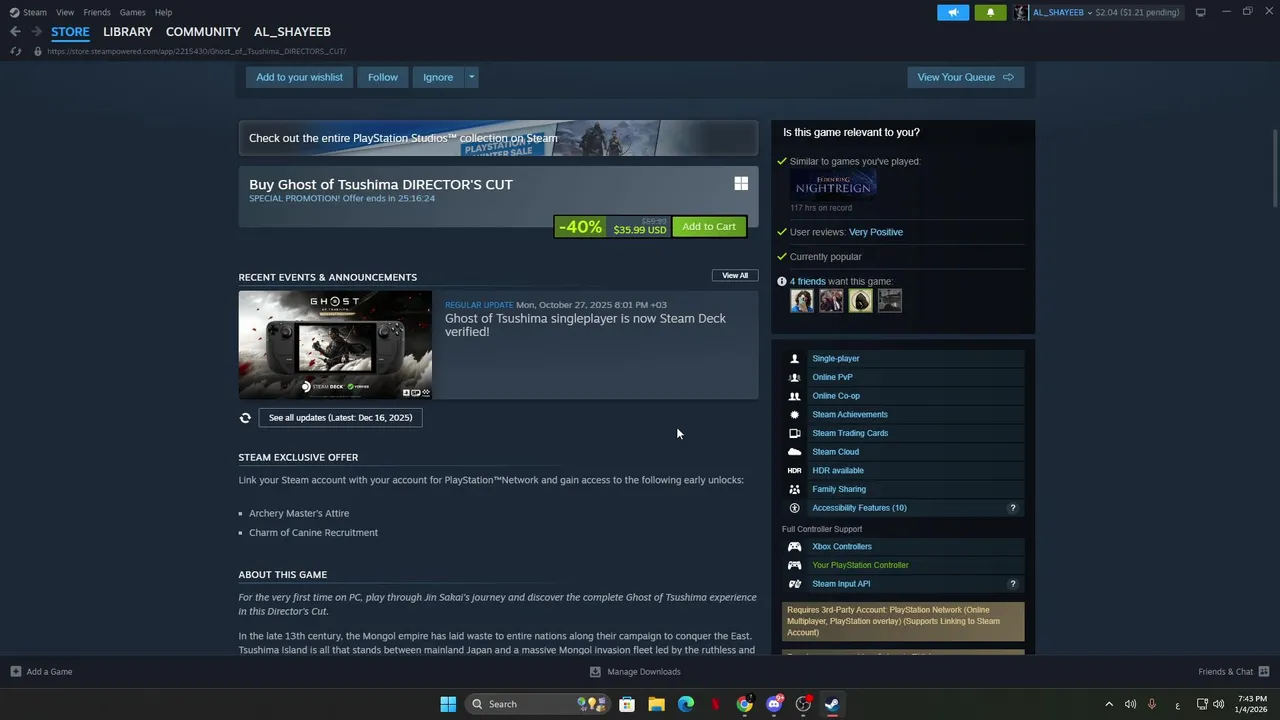The image size is (1280, 720).
Task: Go back with the left arrow
Action: click(15, 32)
